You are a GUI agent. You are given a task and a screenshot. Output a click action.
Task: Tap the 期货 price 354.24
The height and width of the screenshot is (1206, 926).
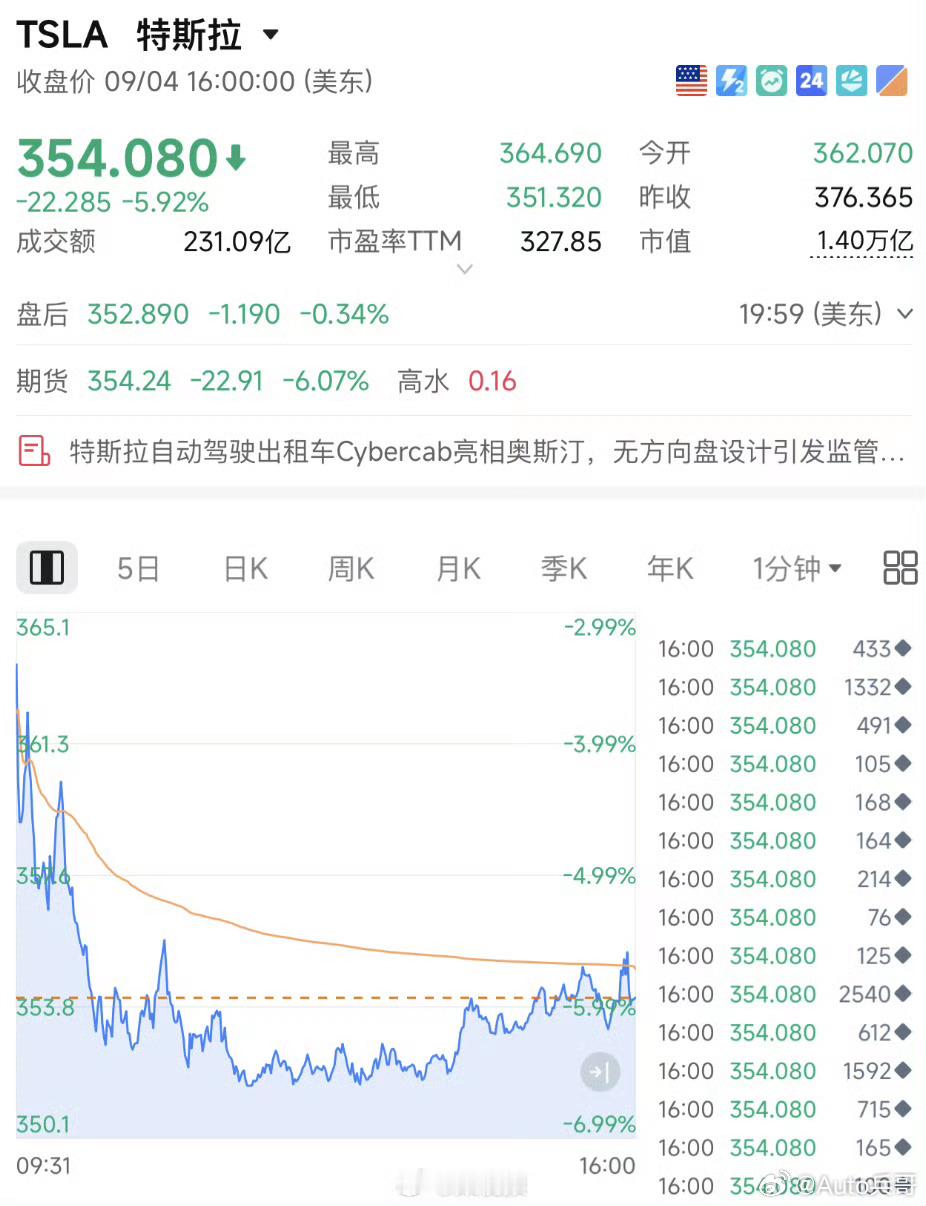pos(129,381)
